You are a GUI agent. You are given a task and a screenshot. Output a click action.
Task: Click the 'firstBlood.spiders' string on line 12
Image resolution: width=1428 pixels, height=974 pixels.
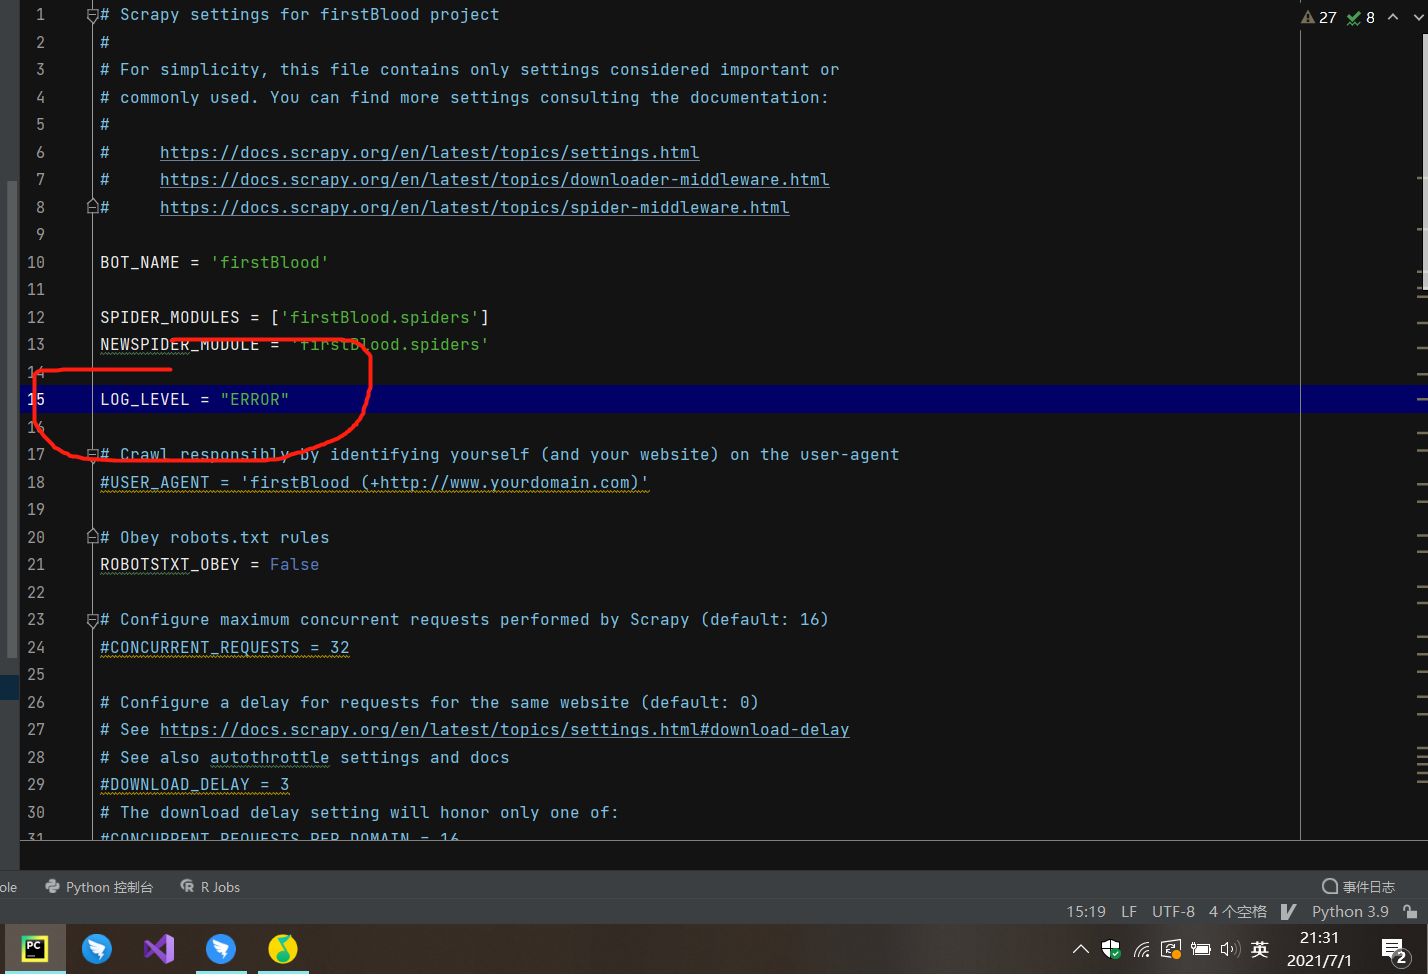tap(380, 317)
